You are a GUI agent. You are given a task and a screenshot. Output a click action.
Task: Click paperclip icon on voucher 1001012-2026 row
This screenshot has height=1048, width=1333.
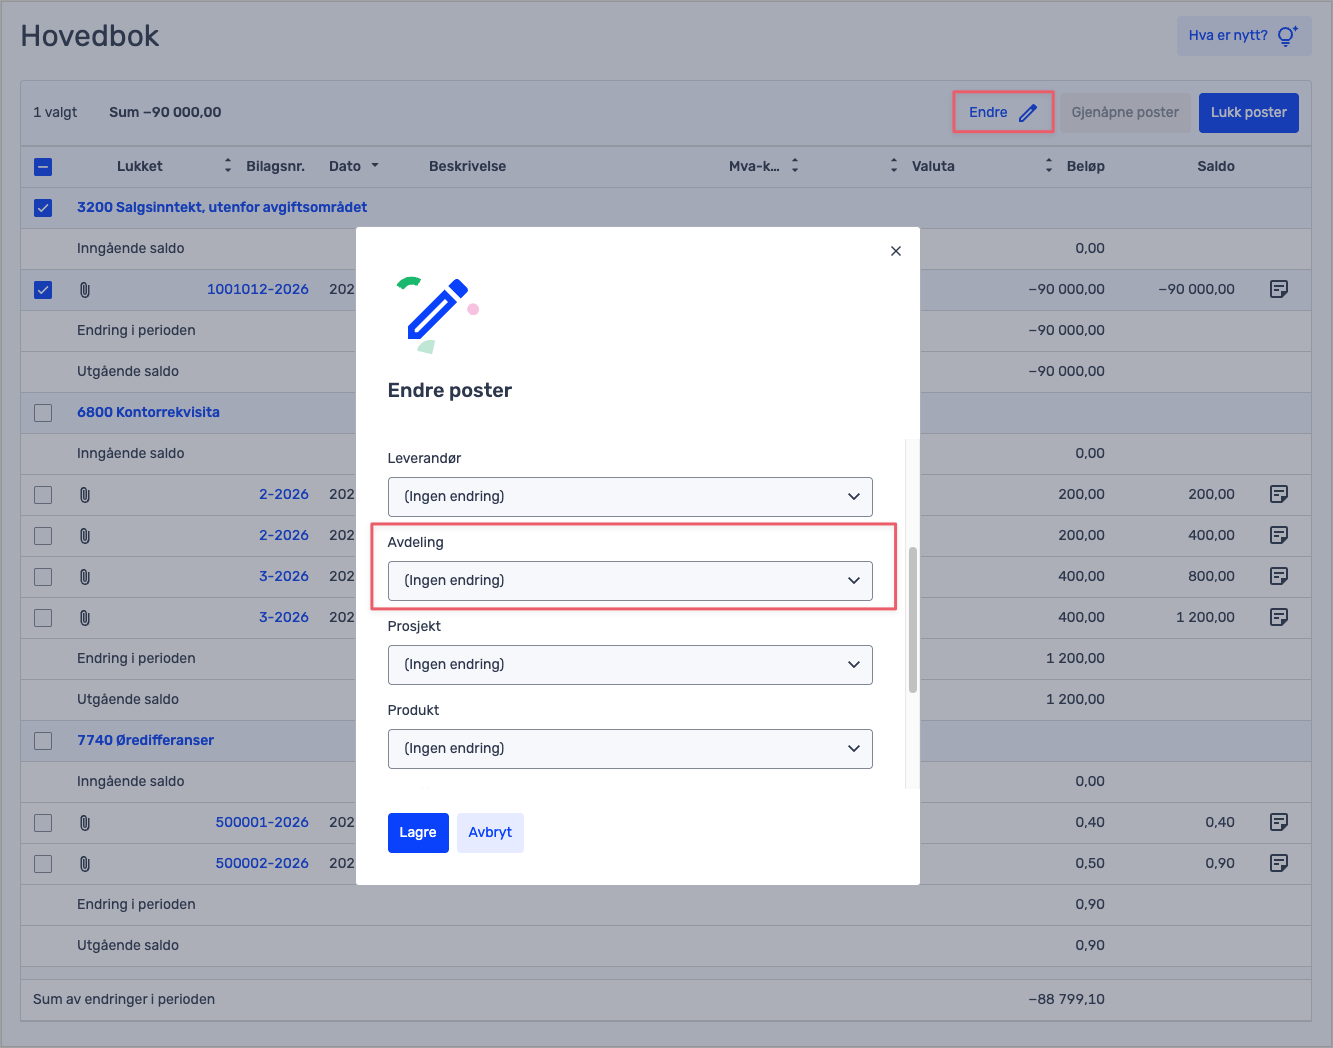pos(85,290)
